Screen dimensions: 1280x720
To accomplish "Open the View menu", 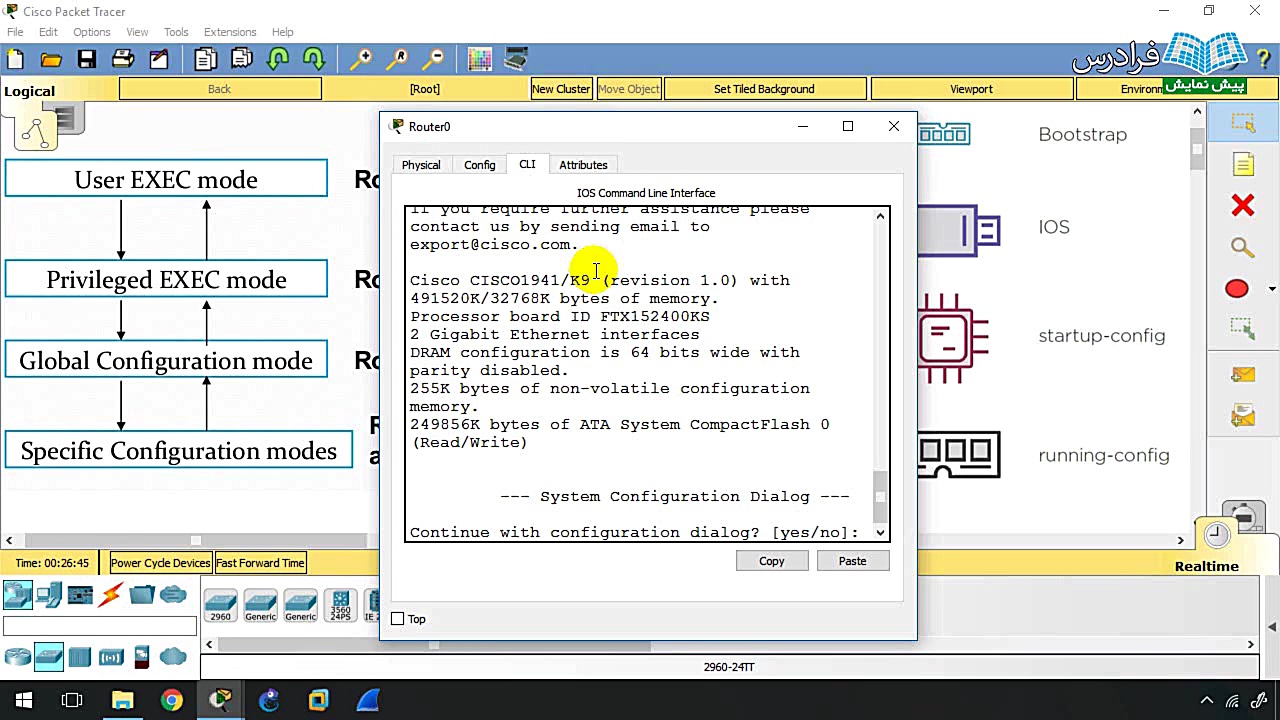I will pos(137,32).
